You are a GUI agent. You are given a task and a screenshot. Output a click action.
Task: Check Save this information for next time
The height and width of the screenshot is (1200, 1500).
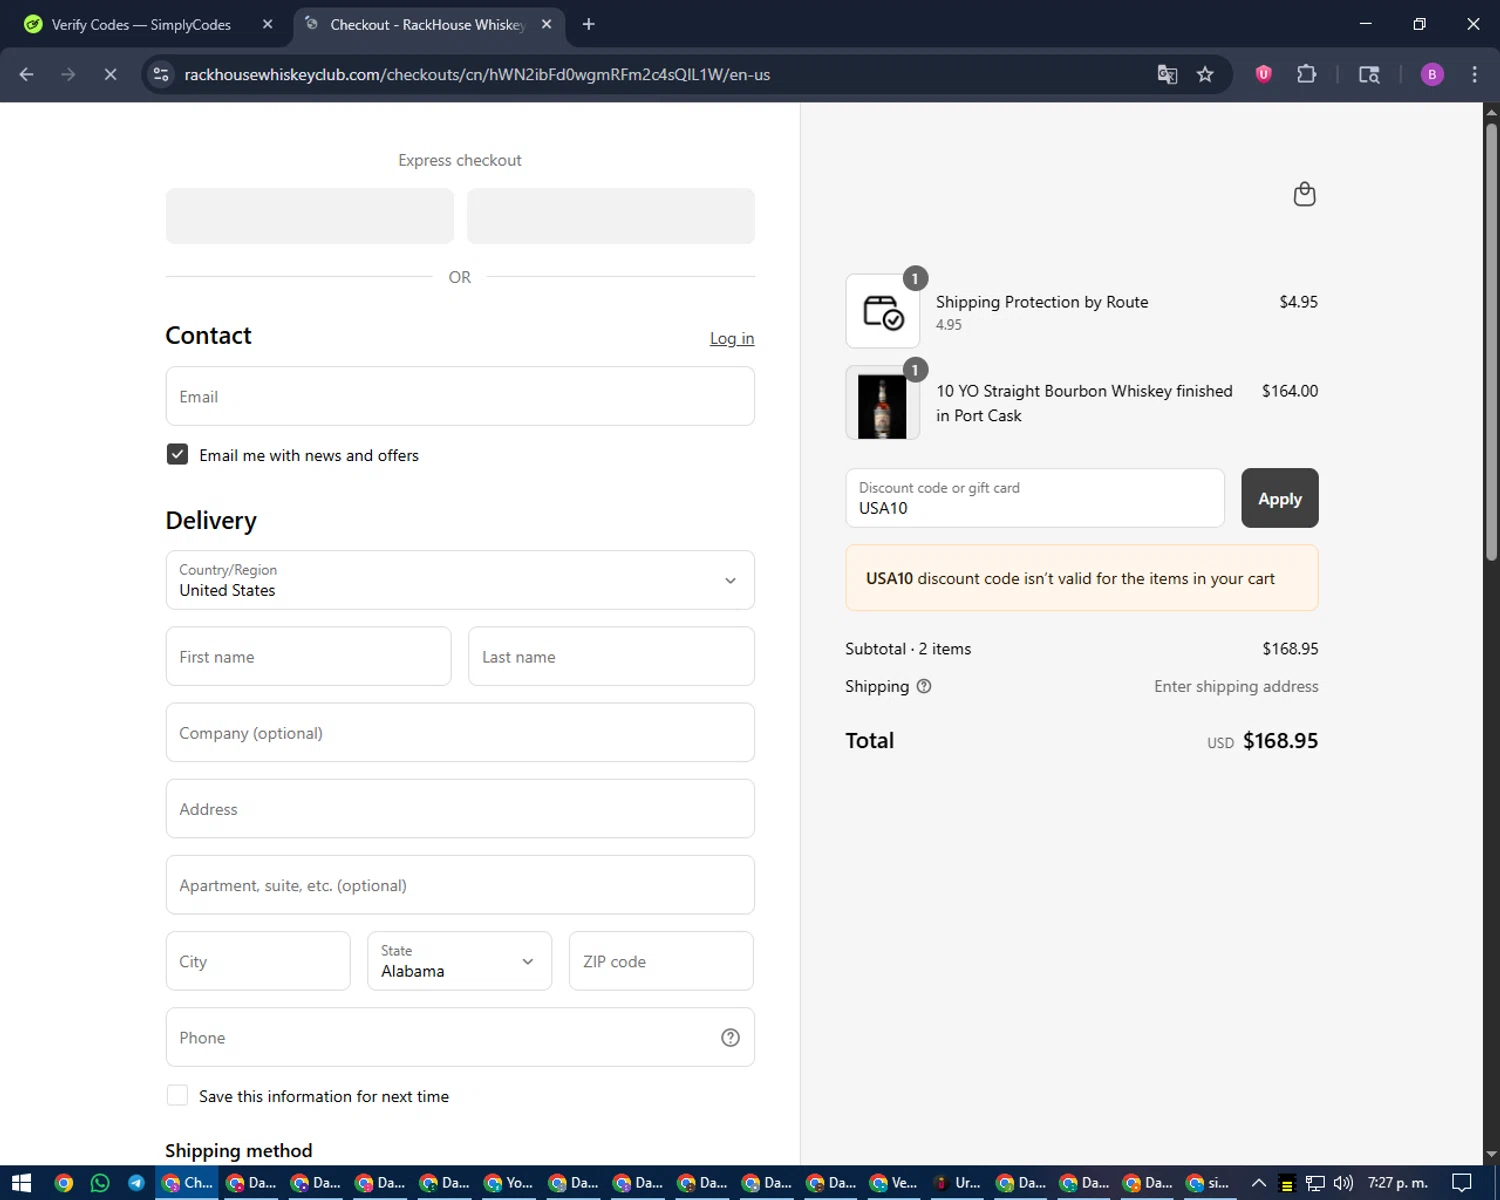pyautogui.click(x=177, y=1095)
